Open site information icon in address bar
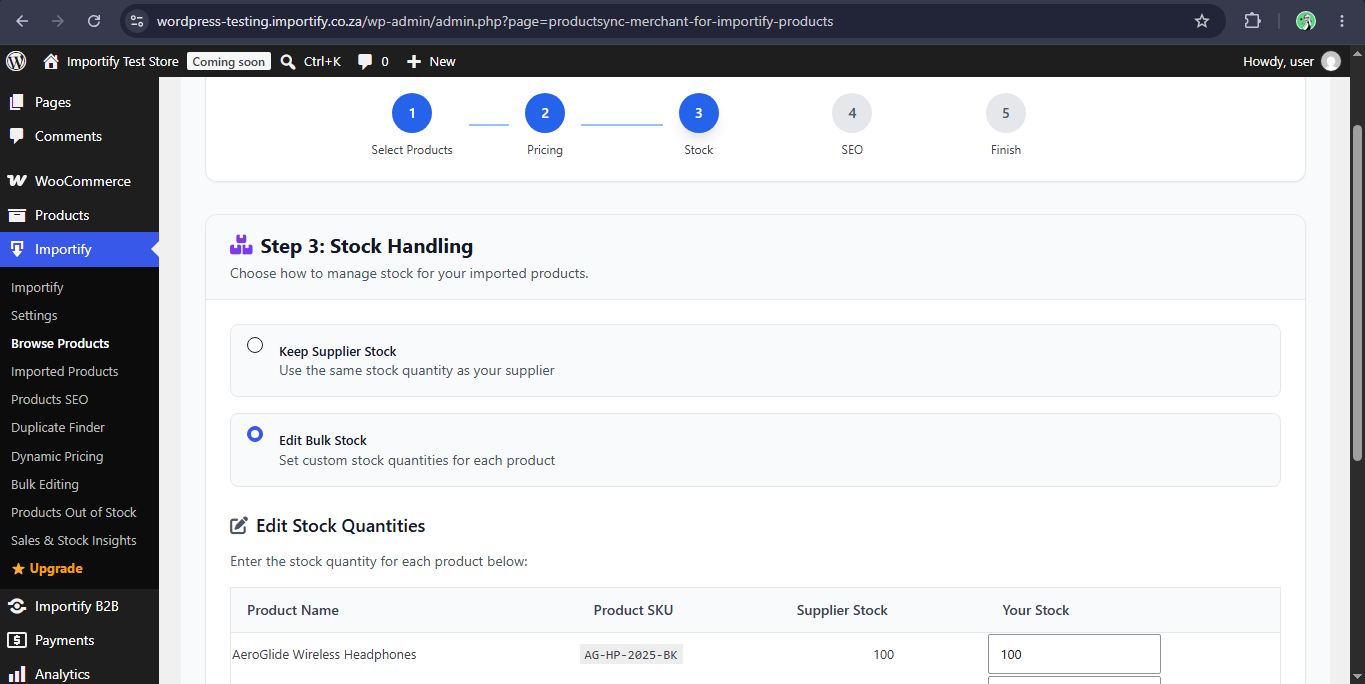 click(138, 21)
